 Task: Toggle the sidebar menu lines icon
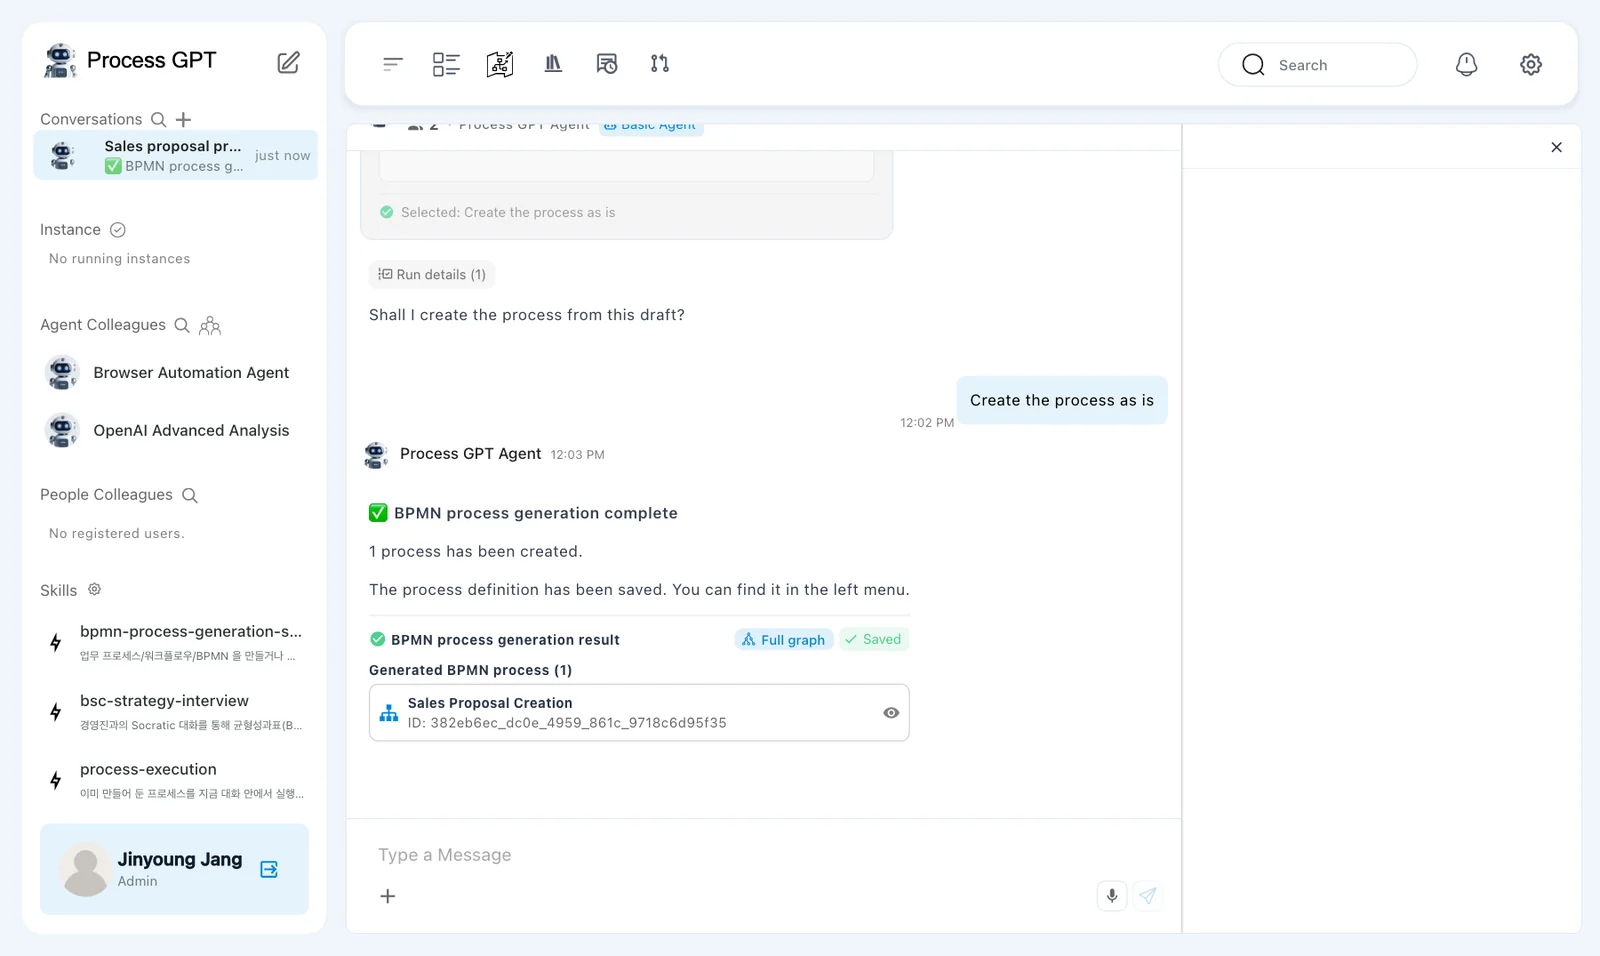[x=393, y=64]
